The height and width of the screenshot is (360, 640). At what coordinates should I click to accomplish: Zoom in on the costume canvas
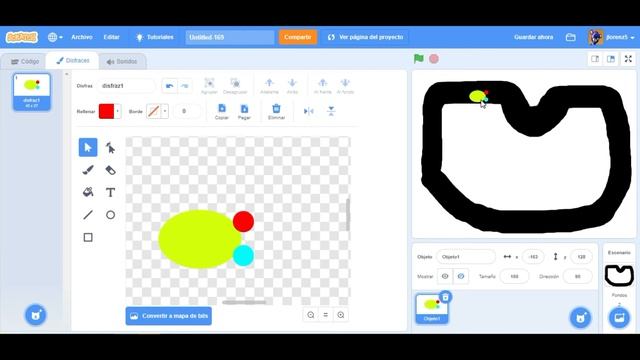tap(341, 315)
